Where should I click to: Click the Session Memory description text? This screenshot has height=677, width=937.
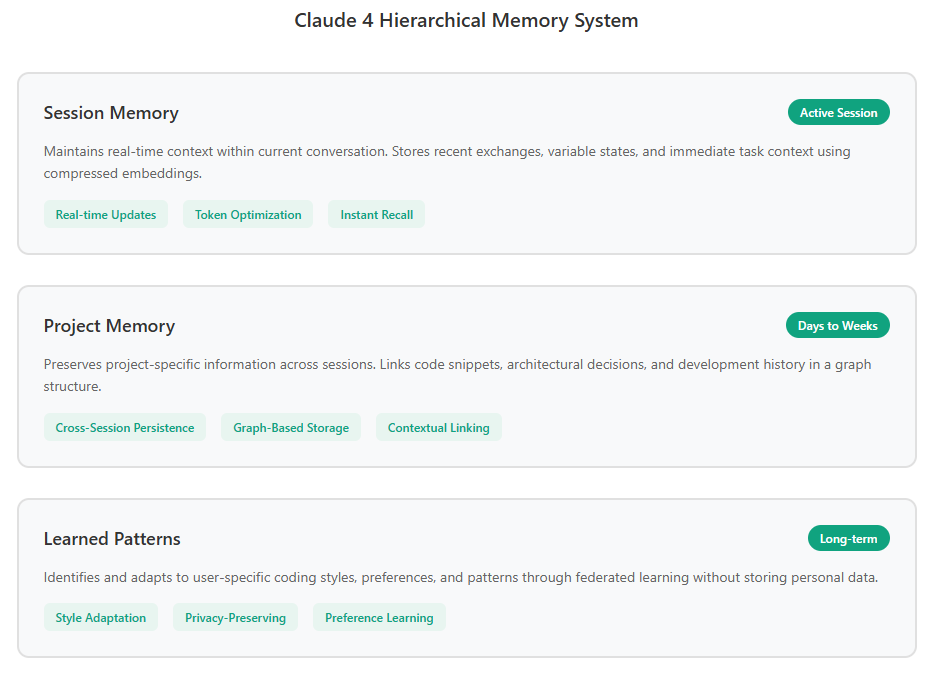(447, 163)
